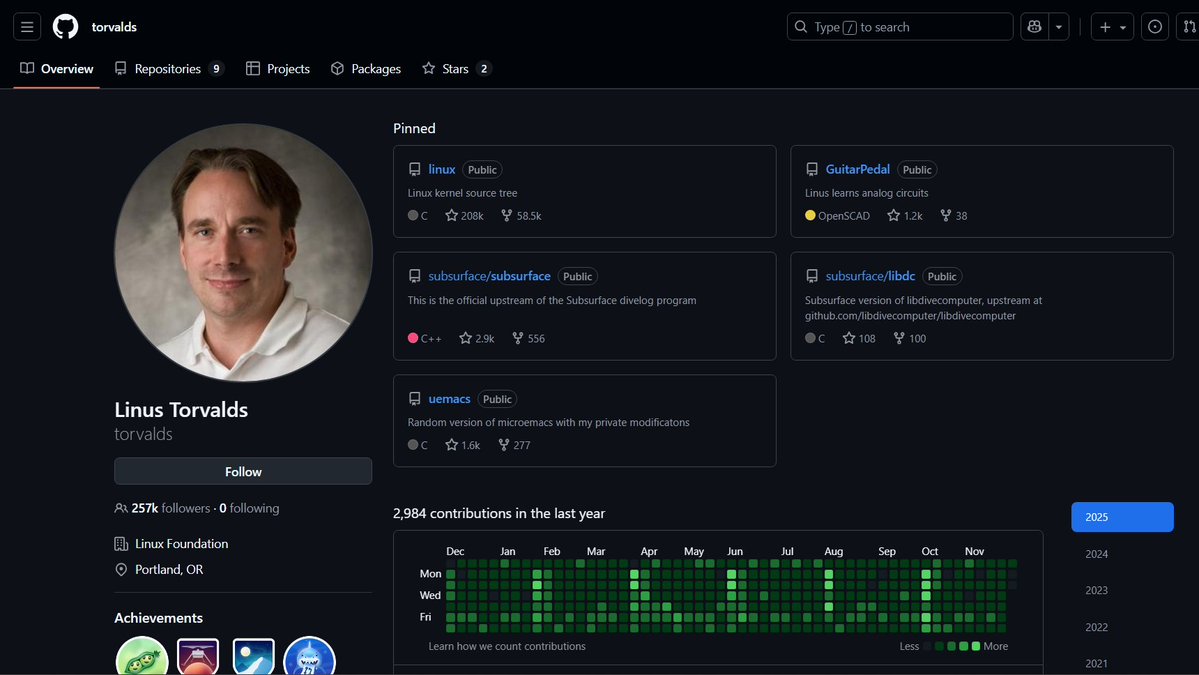The image size is (1199, 675).
Task: Click the Pull Shark achievement badge
Action: (x=310, y=657)
